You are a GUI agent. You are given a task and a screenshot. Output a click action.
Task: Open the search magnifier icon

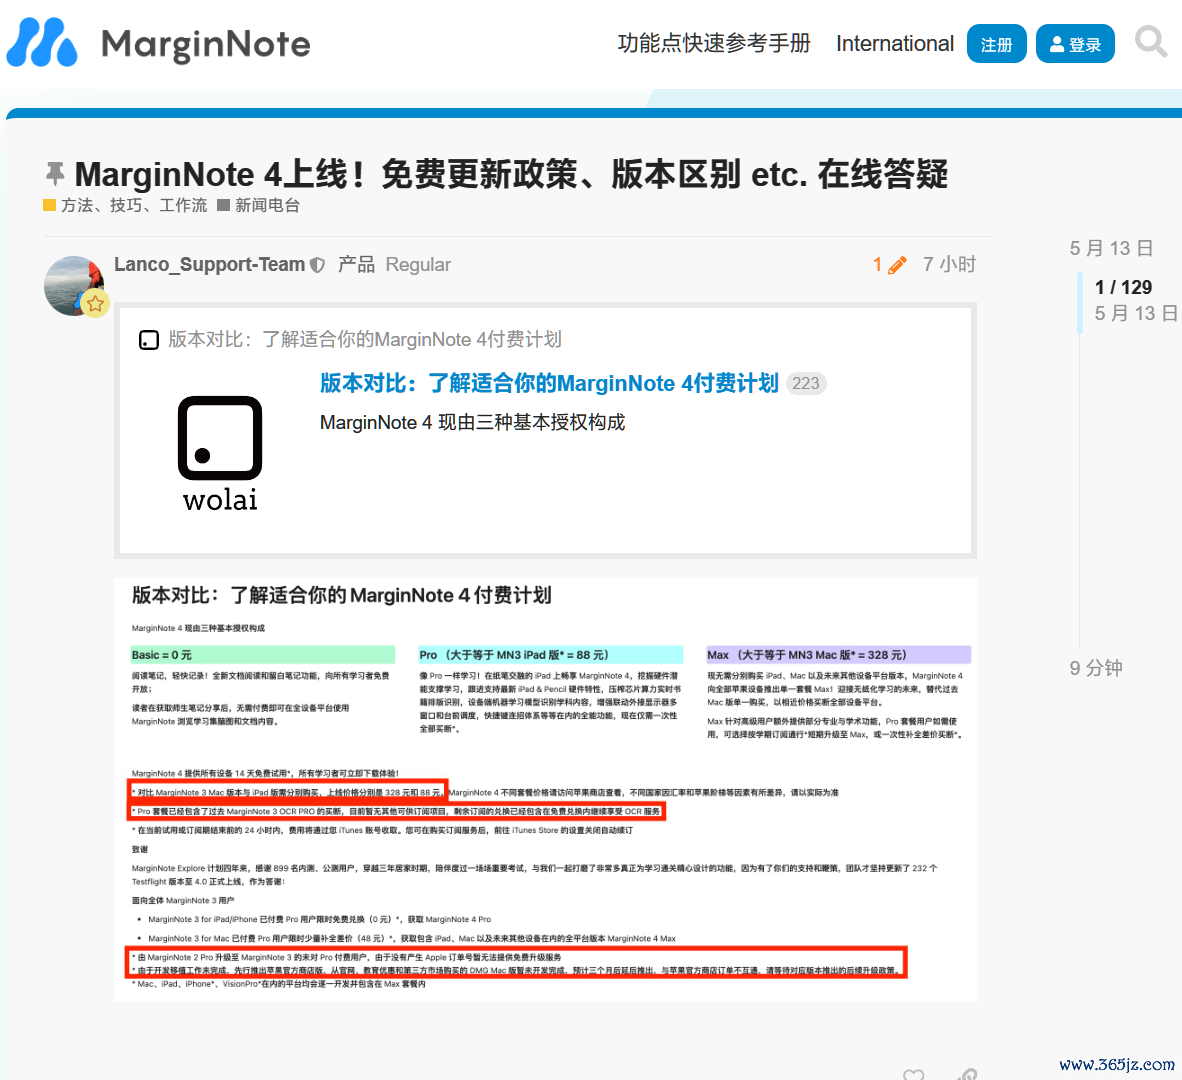[x=1150, y=42]
